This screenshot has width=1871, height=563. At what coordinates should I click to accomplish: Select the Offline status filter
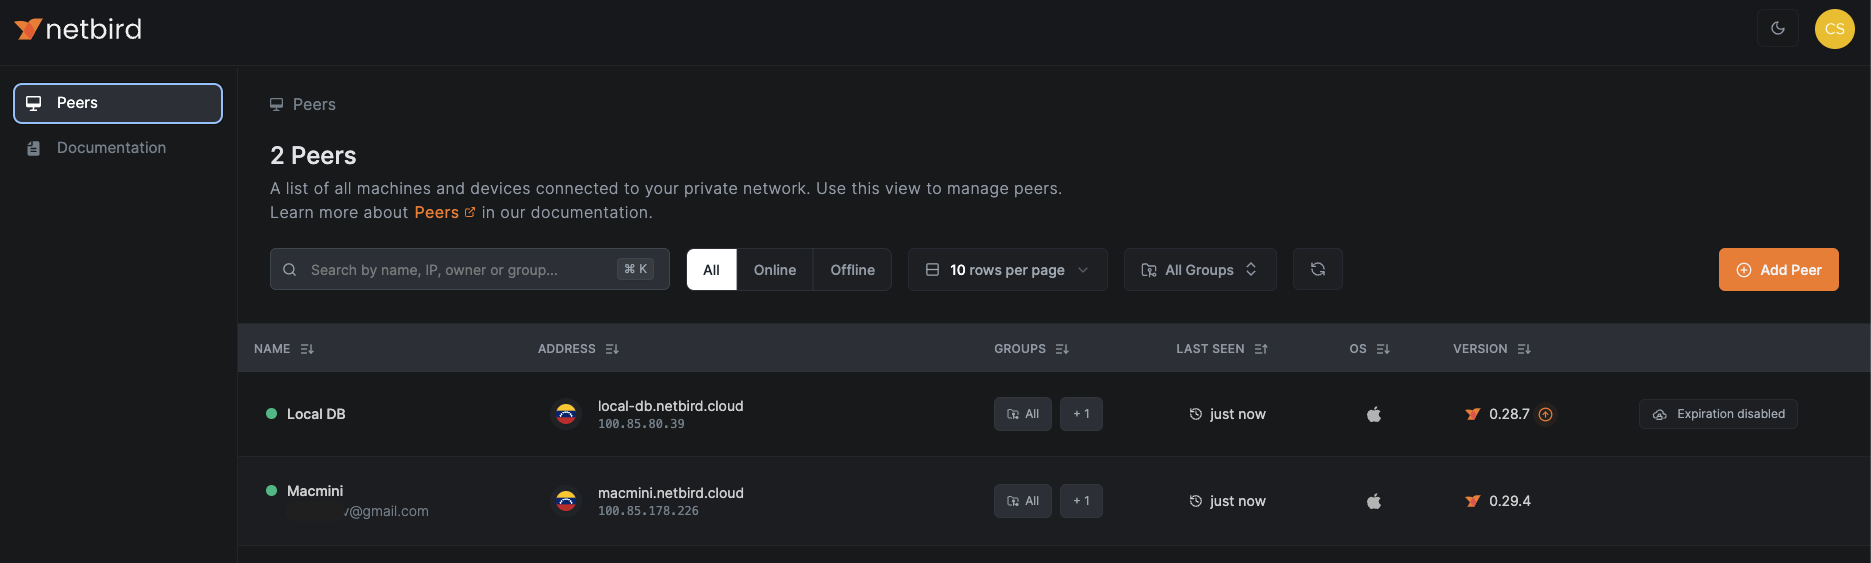[852, 270]
